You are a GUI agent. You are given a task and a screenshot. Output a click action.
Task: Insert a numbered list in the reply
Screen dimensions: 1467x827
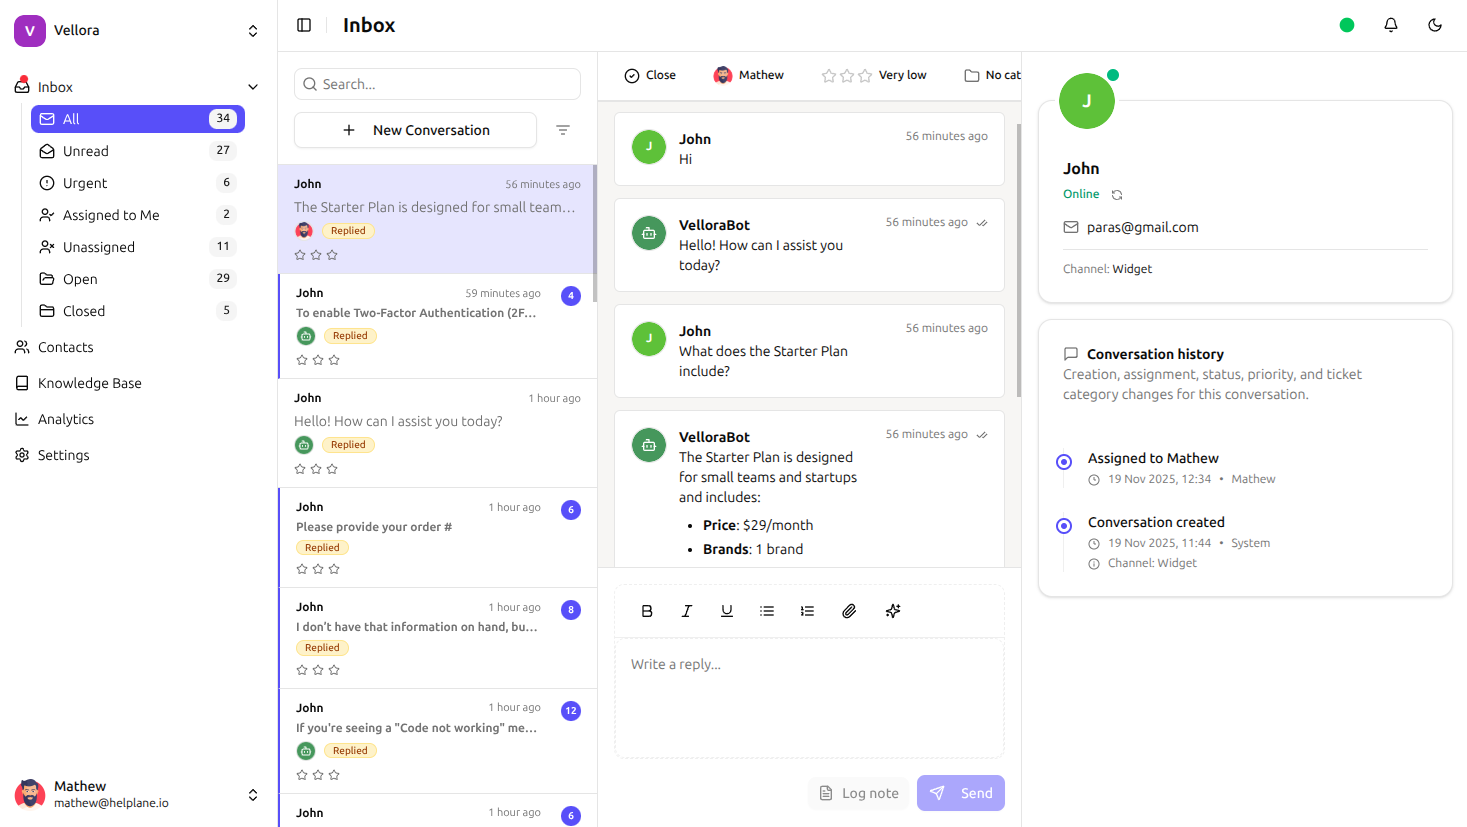pyautogui.click(x=807, y=610)
